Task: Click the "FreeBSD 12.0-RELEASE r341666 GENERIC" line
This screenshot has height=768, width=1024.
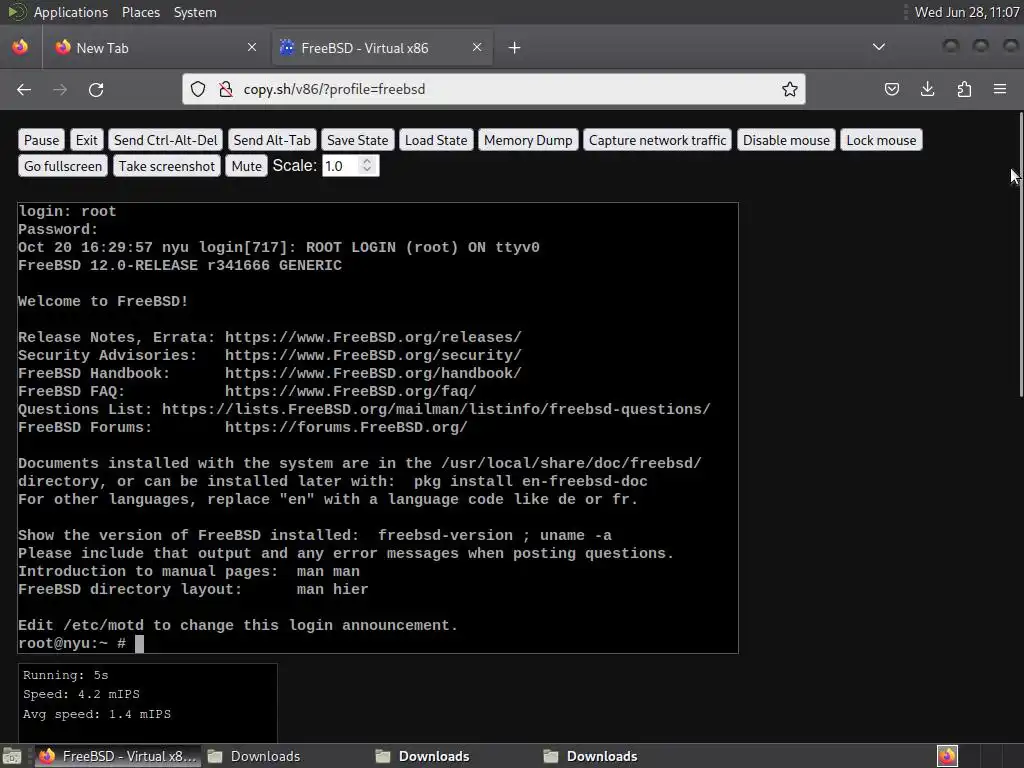Action: [x=180, y=266]
